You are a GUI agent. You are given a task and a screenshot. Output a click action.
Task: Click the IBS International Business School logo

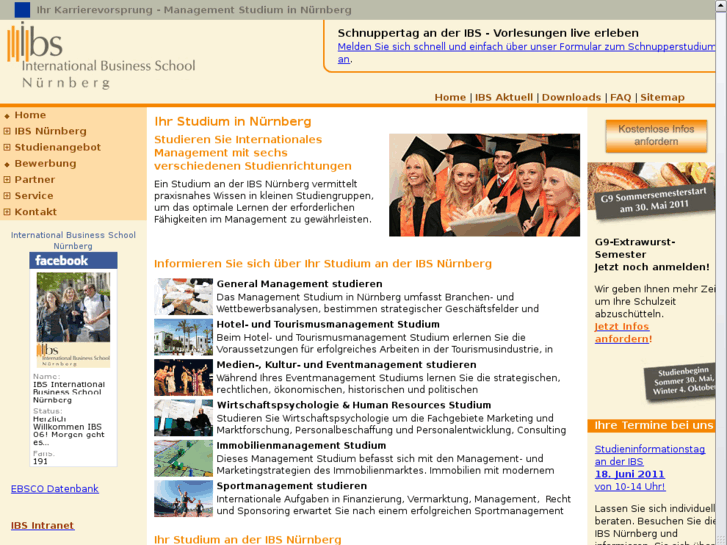[x=101, y=56]
